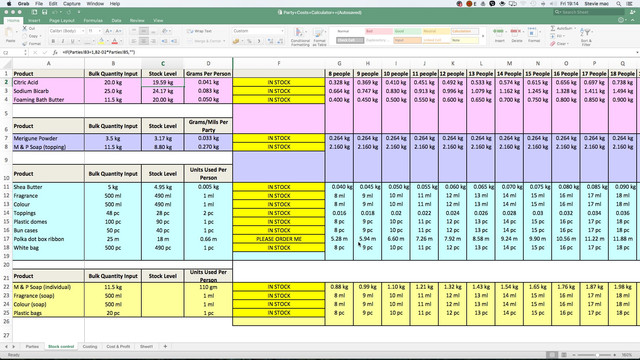The image size is (640, 360).
Task: Switch to the Cost & Profit sheet tab
Action: 118,347
